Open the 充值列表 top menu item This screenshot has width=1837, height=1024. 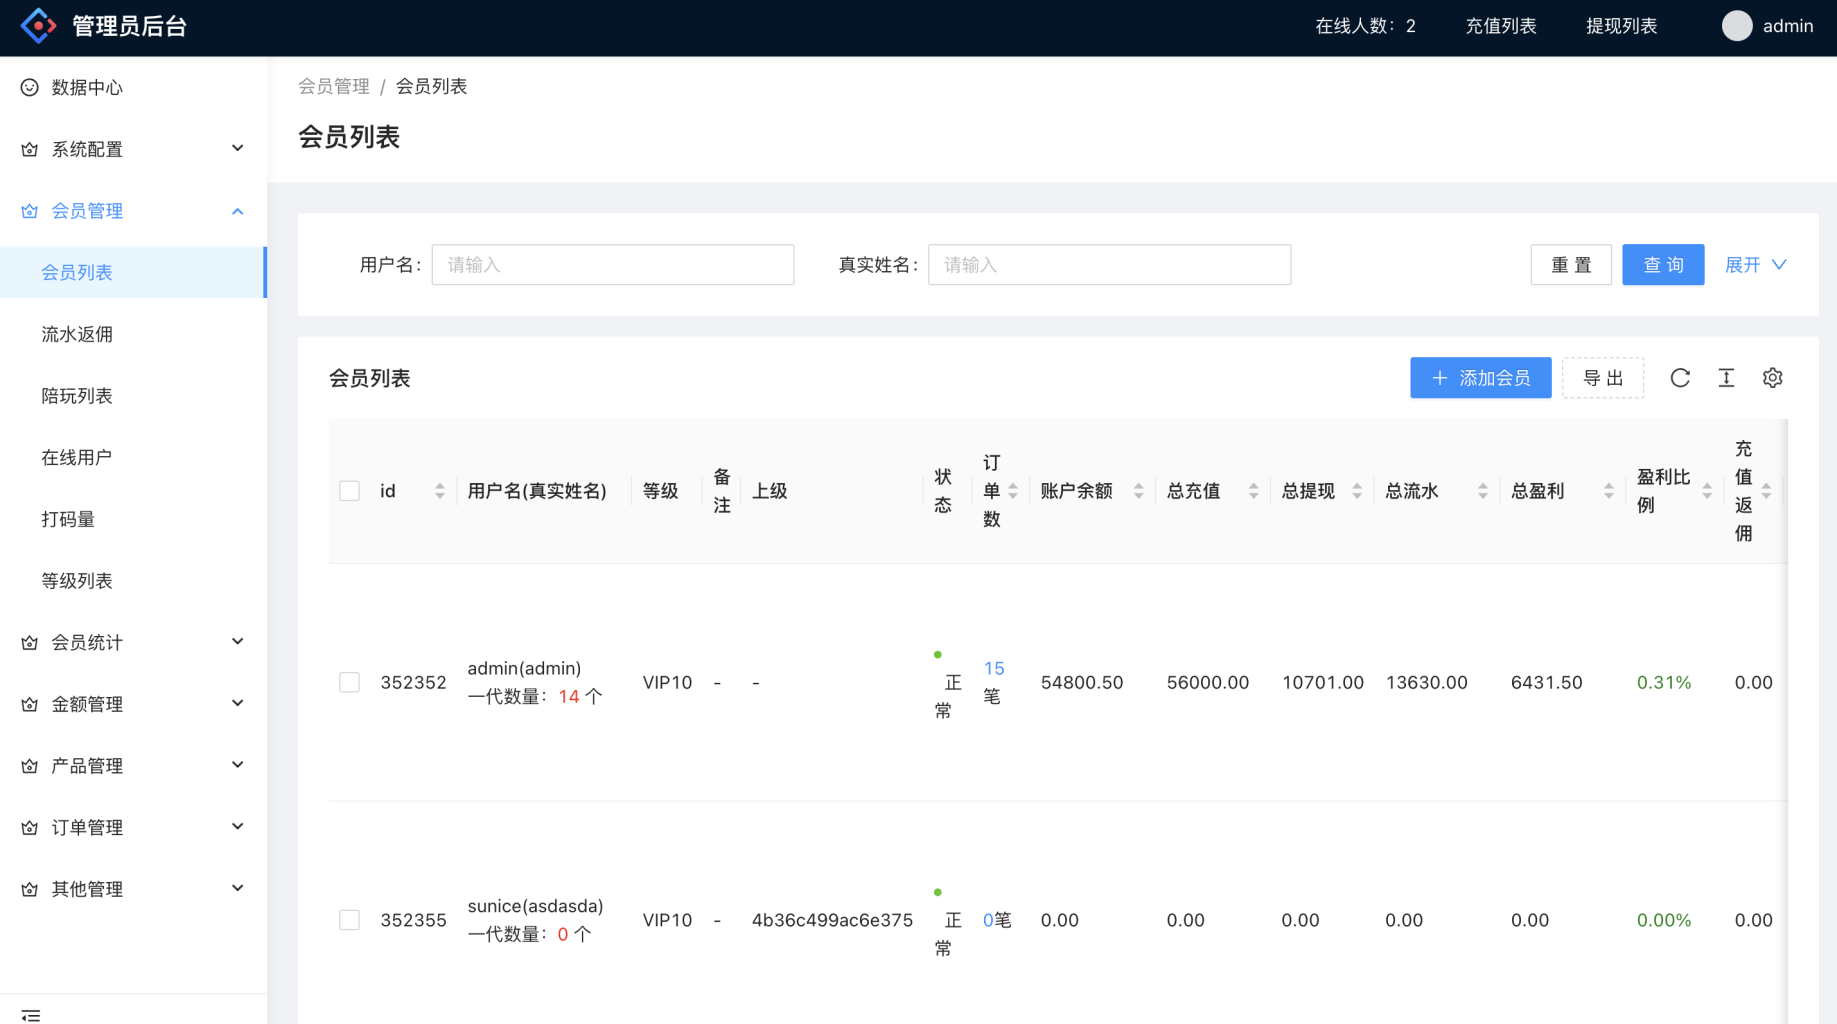click(x=1500, y=26)
